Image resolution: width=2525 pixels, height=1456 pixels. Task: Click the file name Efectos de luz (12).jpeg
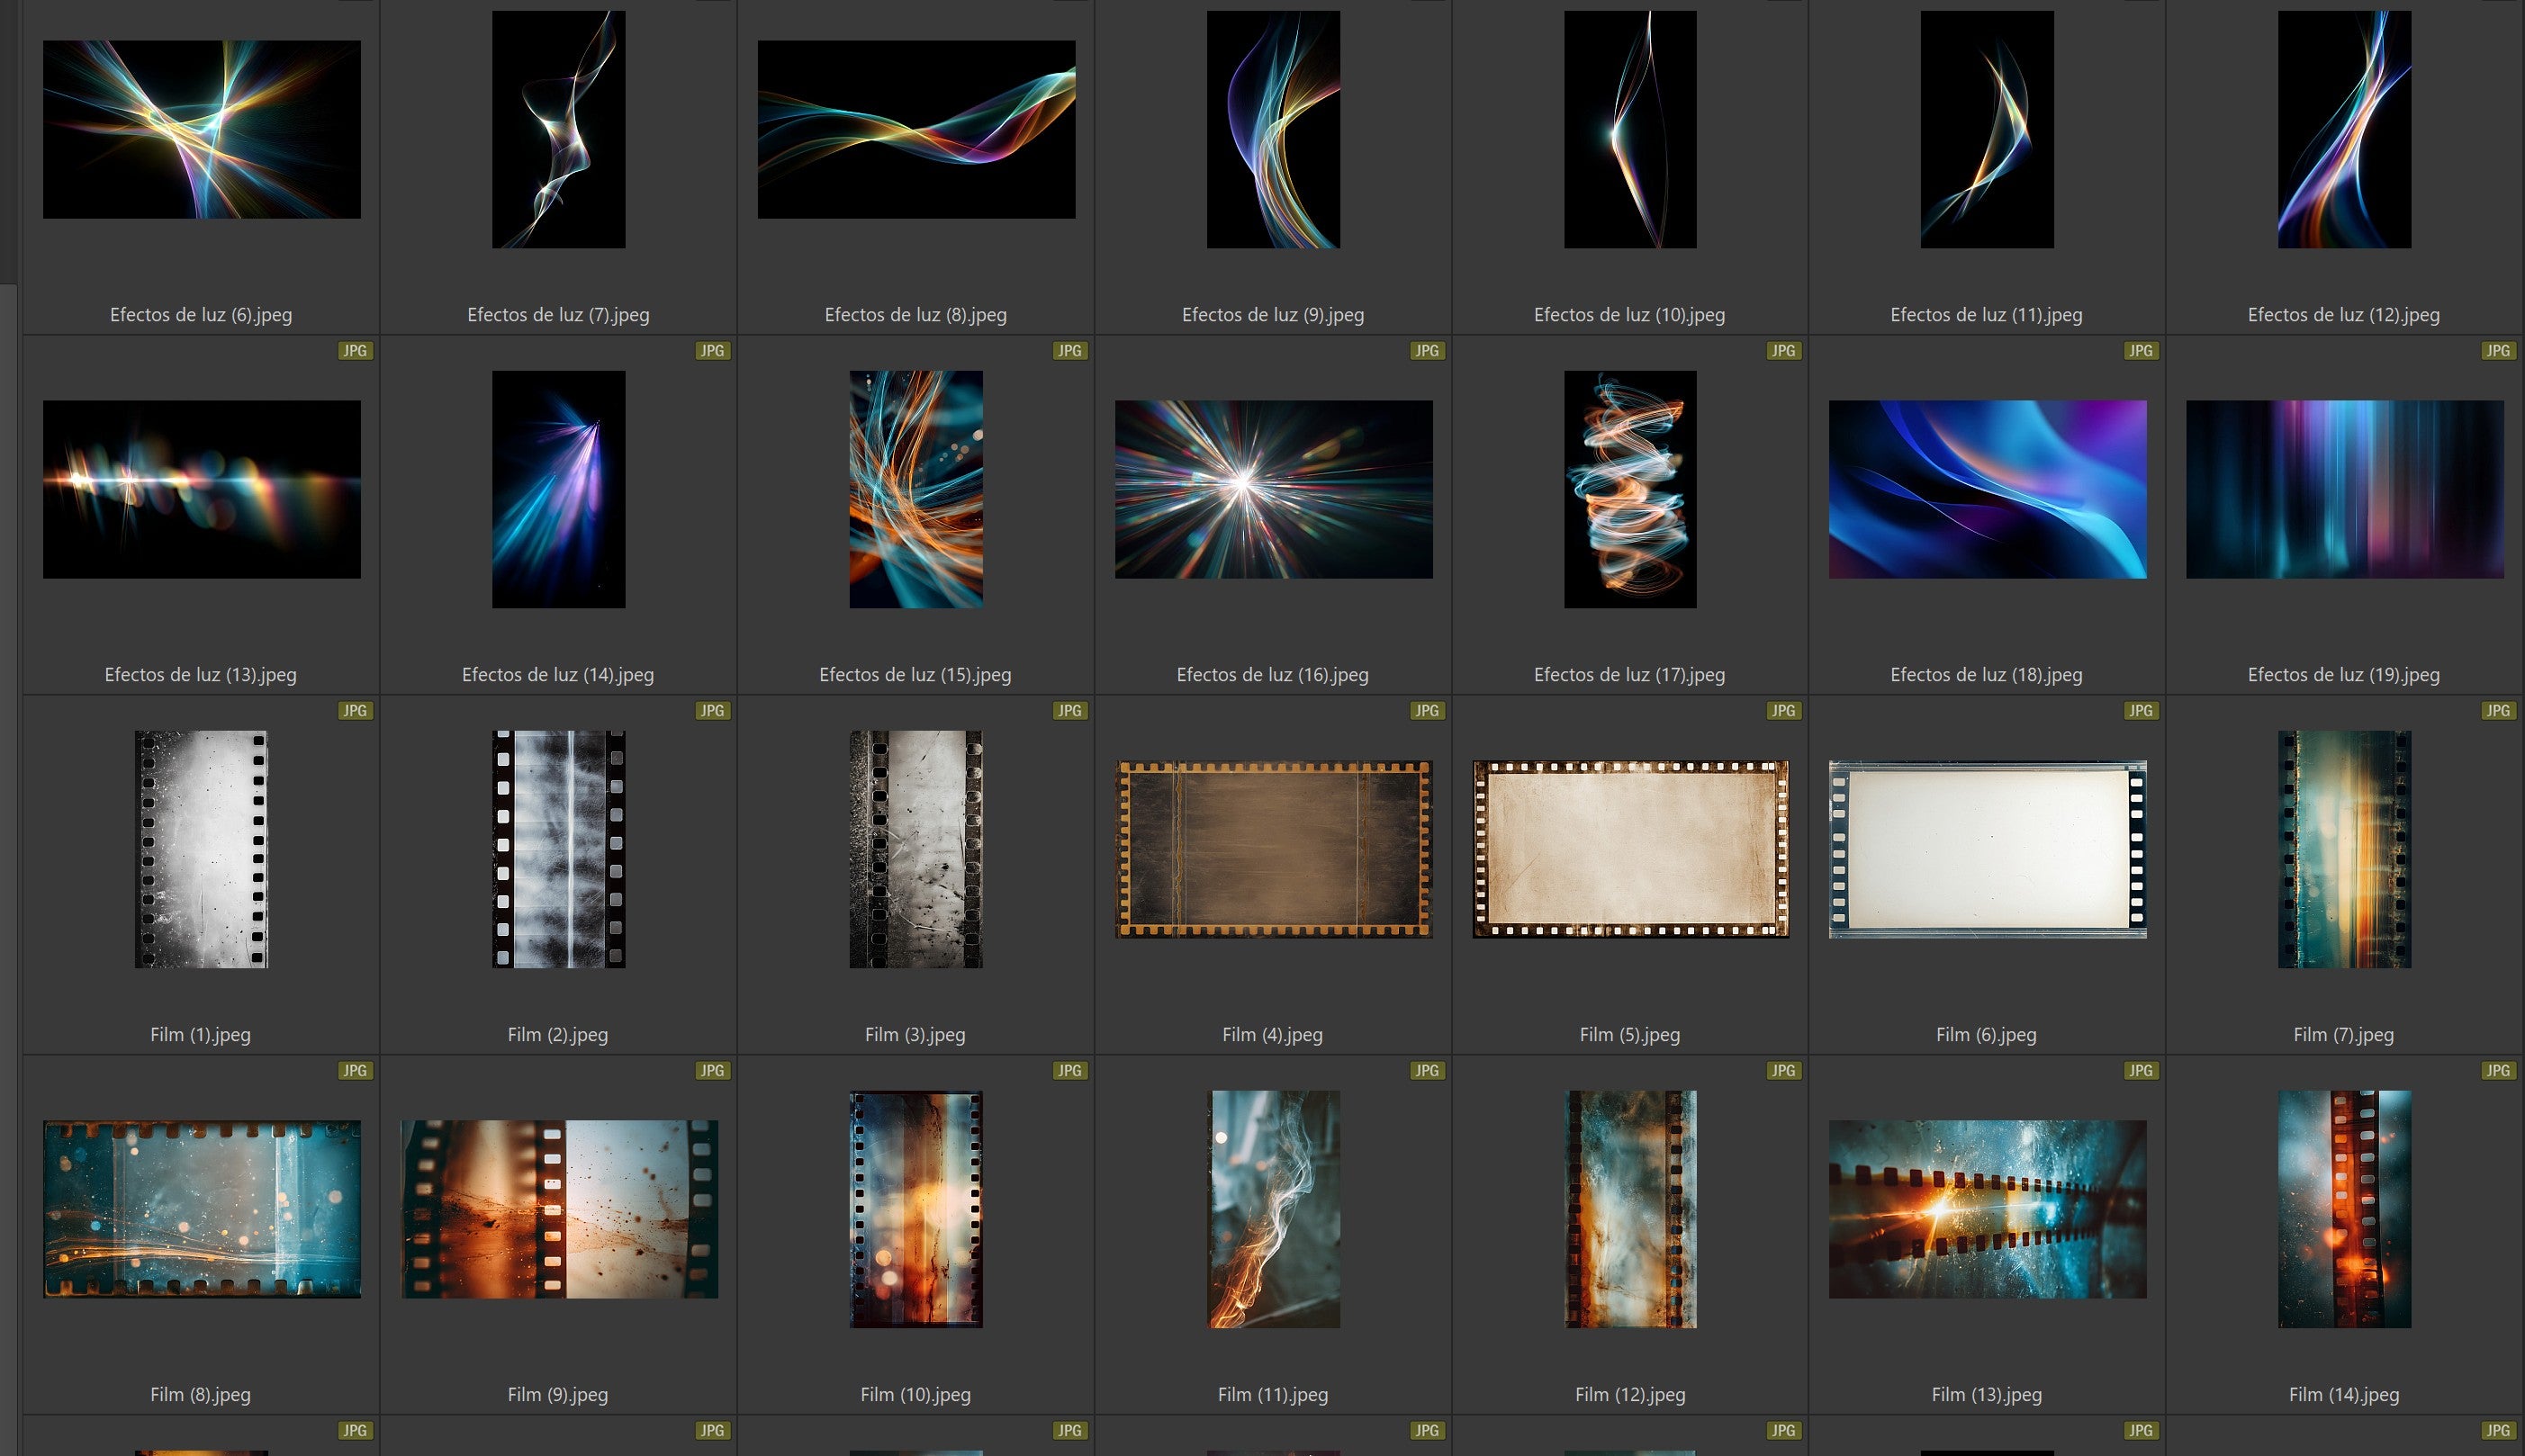(x=2344, y=315)
